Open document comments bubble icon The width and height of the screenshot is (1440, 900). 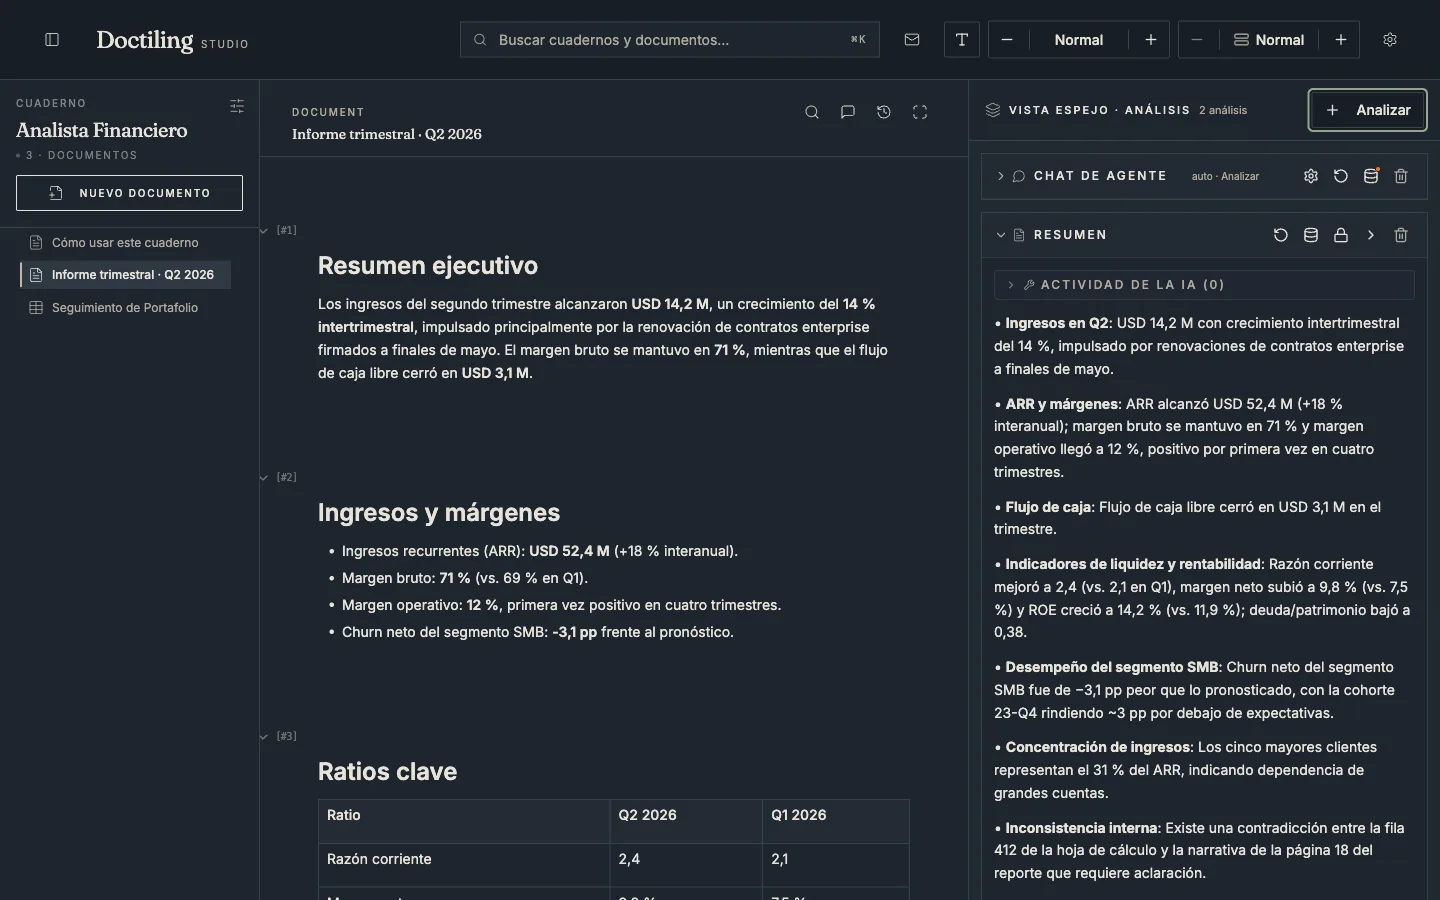pyautogui.click(x=848, y=112)
